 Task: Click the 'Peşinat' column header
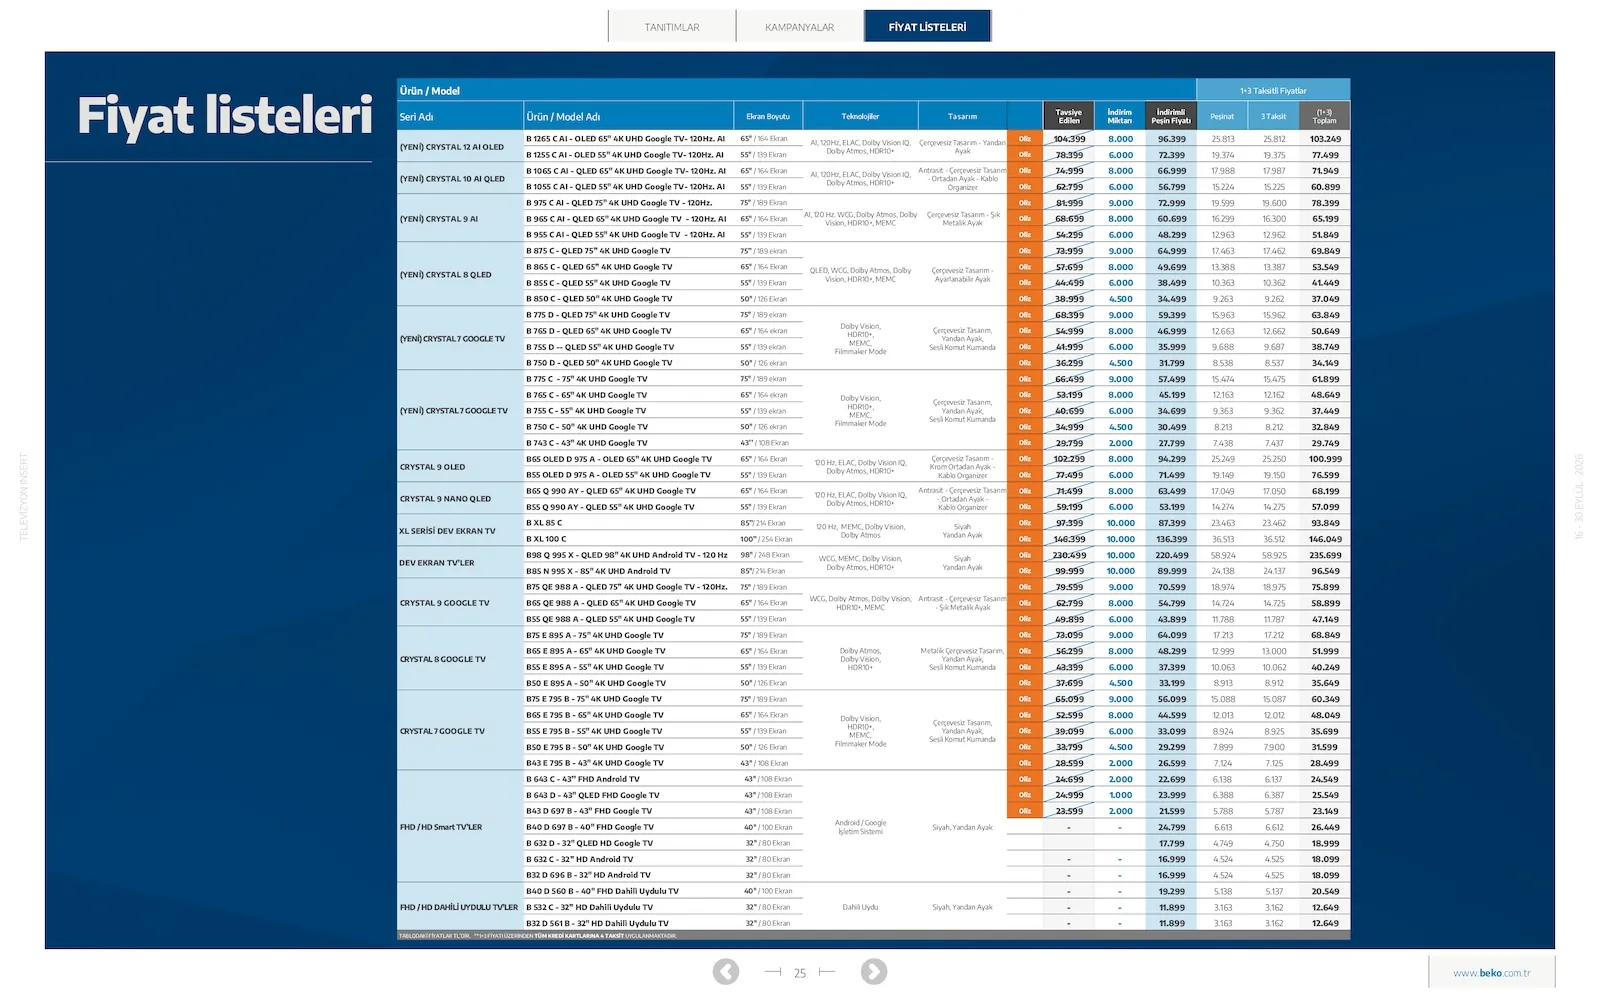point(1222,117)
